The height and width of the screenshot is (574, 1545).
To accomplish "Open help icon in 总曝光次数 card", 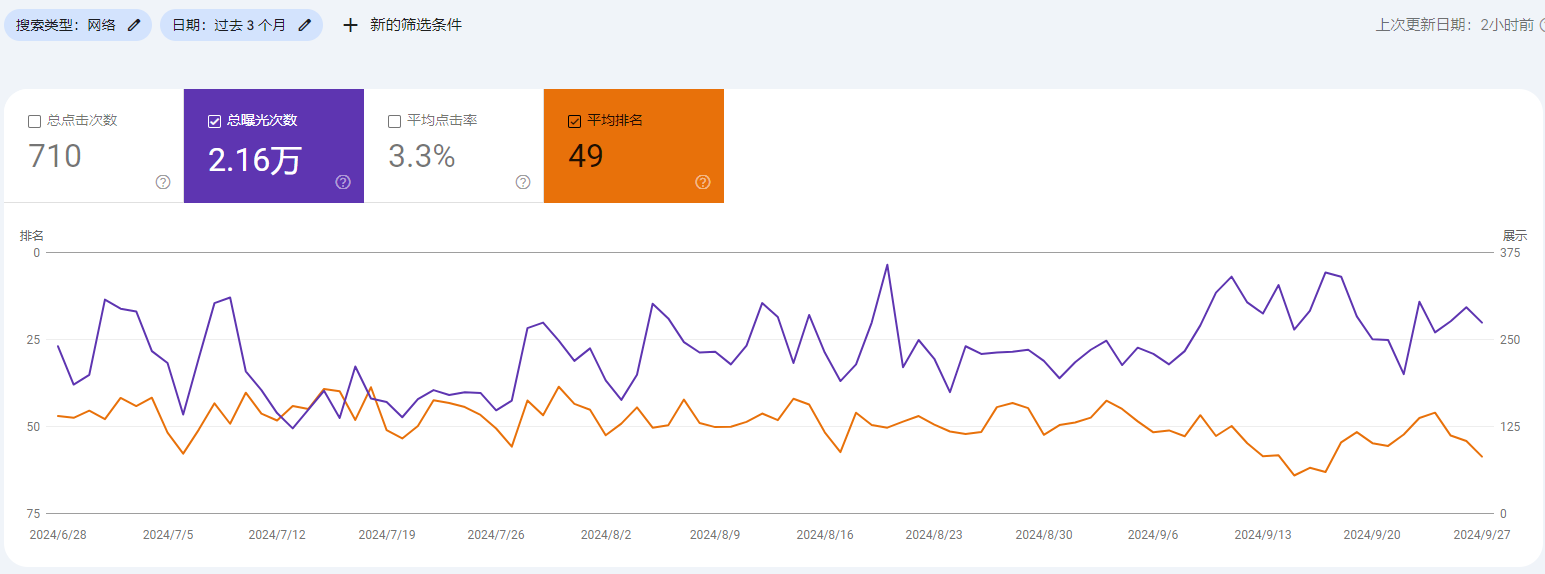I will (343, 182).
